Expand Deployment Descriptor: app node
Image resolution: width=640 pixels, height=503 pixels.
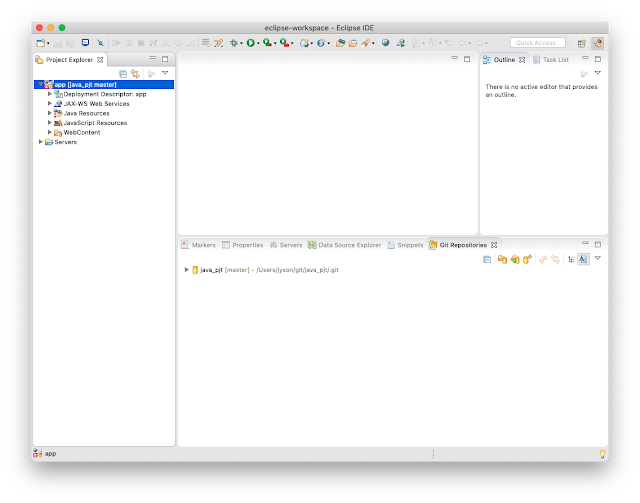coord(50,94)
